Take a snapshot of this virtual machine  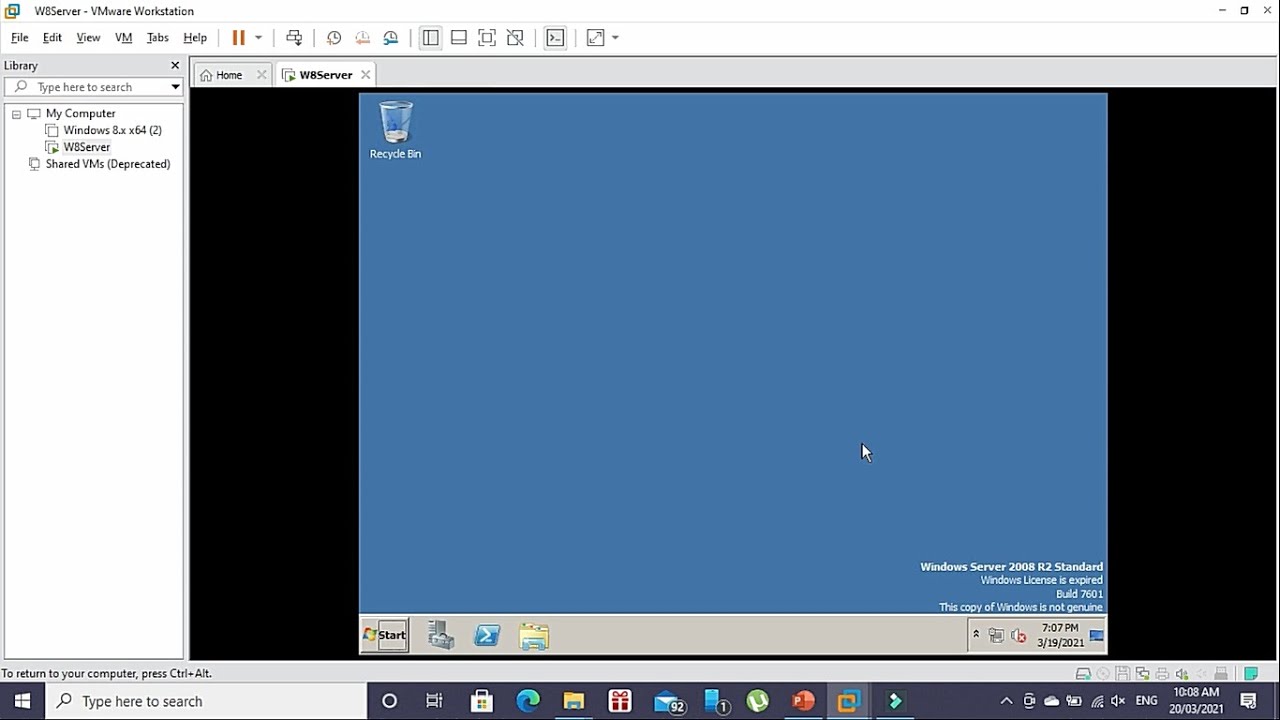coord(334,38)
